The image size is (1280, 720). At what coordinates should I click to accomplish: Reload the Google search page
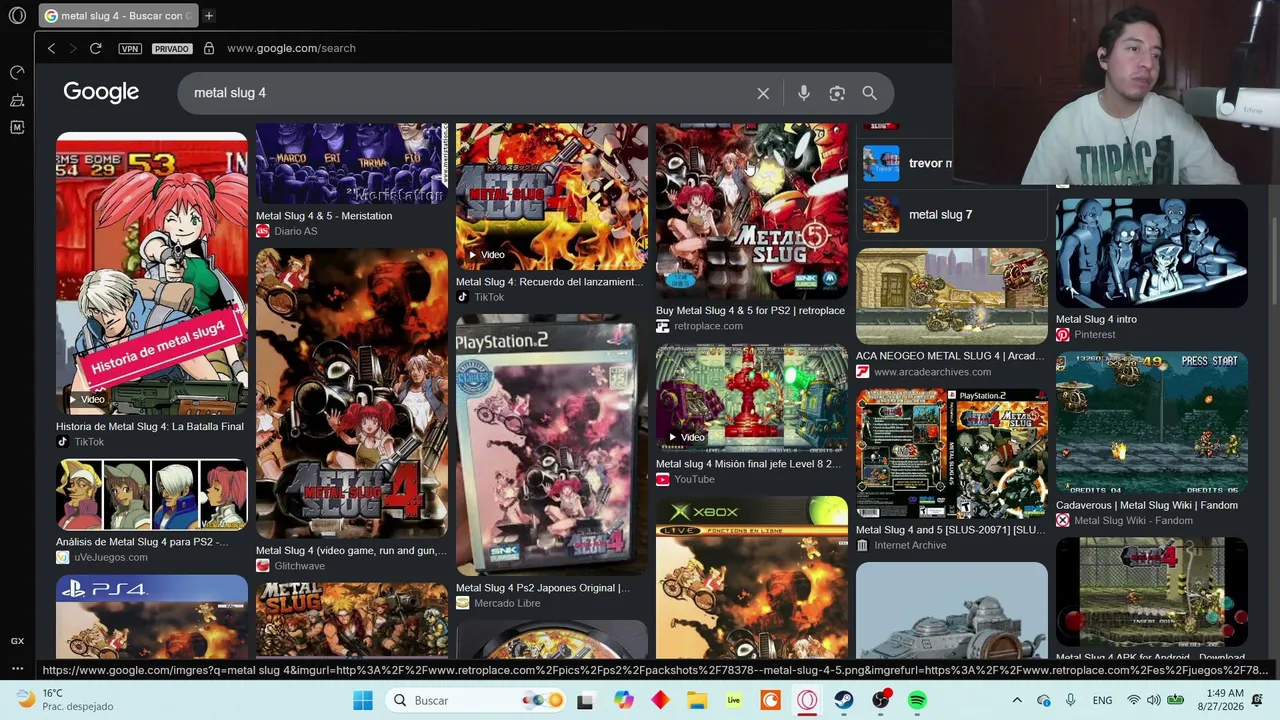point(95,48)
